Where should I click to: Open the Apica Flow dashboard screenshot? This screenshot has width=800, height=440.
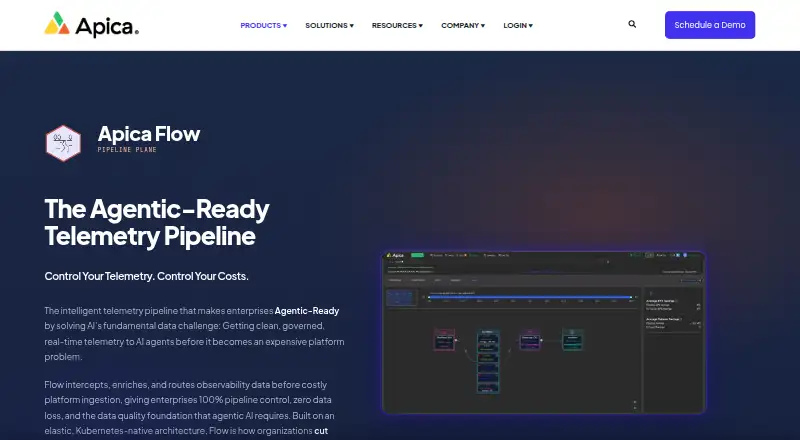[544, 332]
